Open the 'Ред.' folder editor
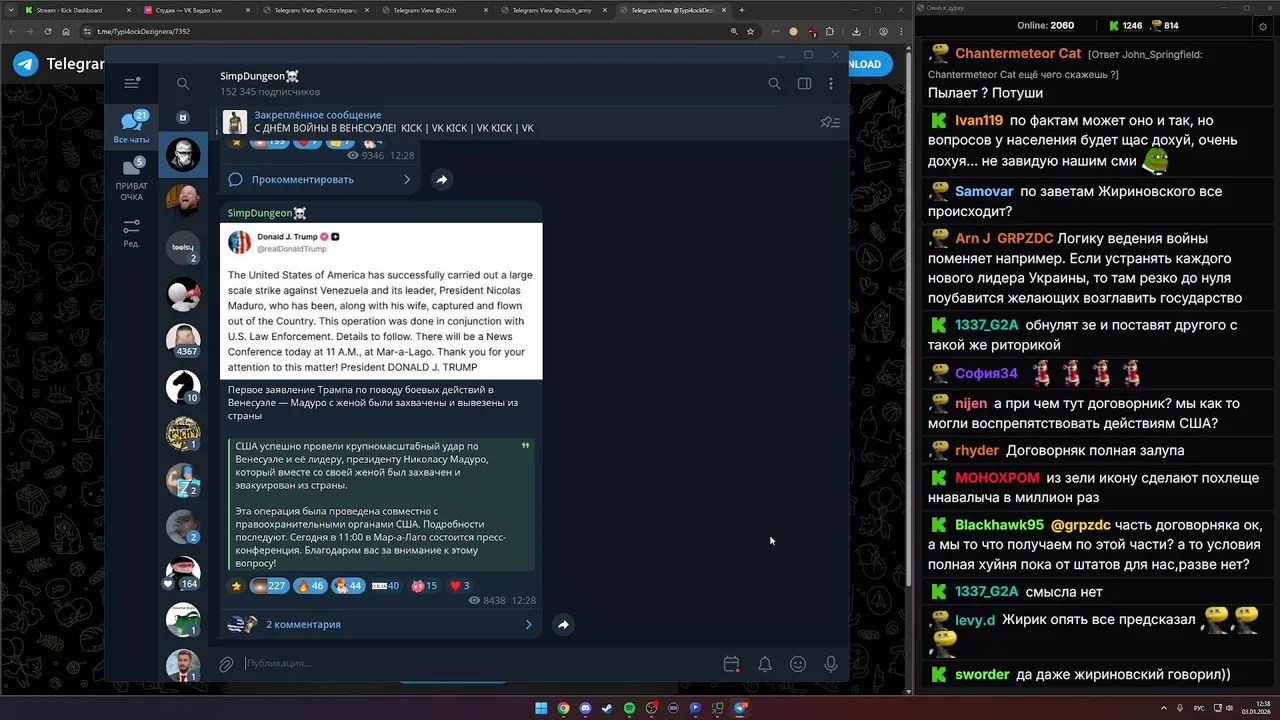Image resolution: width=1280 pixels, height=720 pixels. [131, 233]
